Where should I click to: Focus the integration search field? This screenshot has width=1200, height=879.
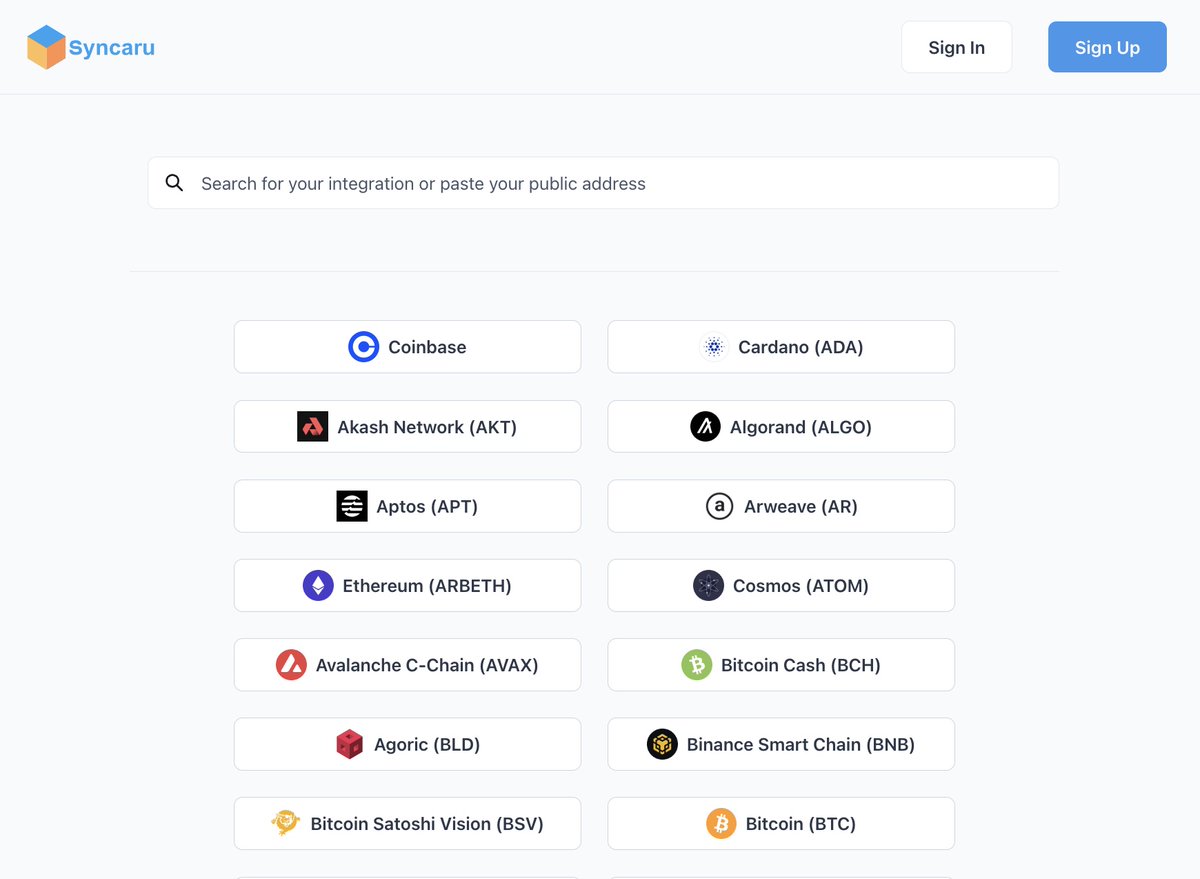[x=603, y=183]
